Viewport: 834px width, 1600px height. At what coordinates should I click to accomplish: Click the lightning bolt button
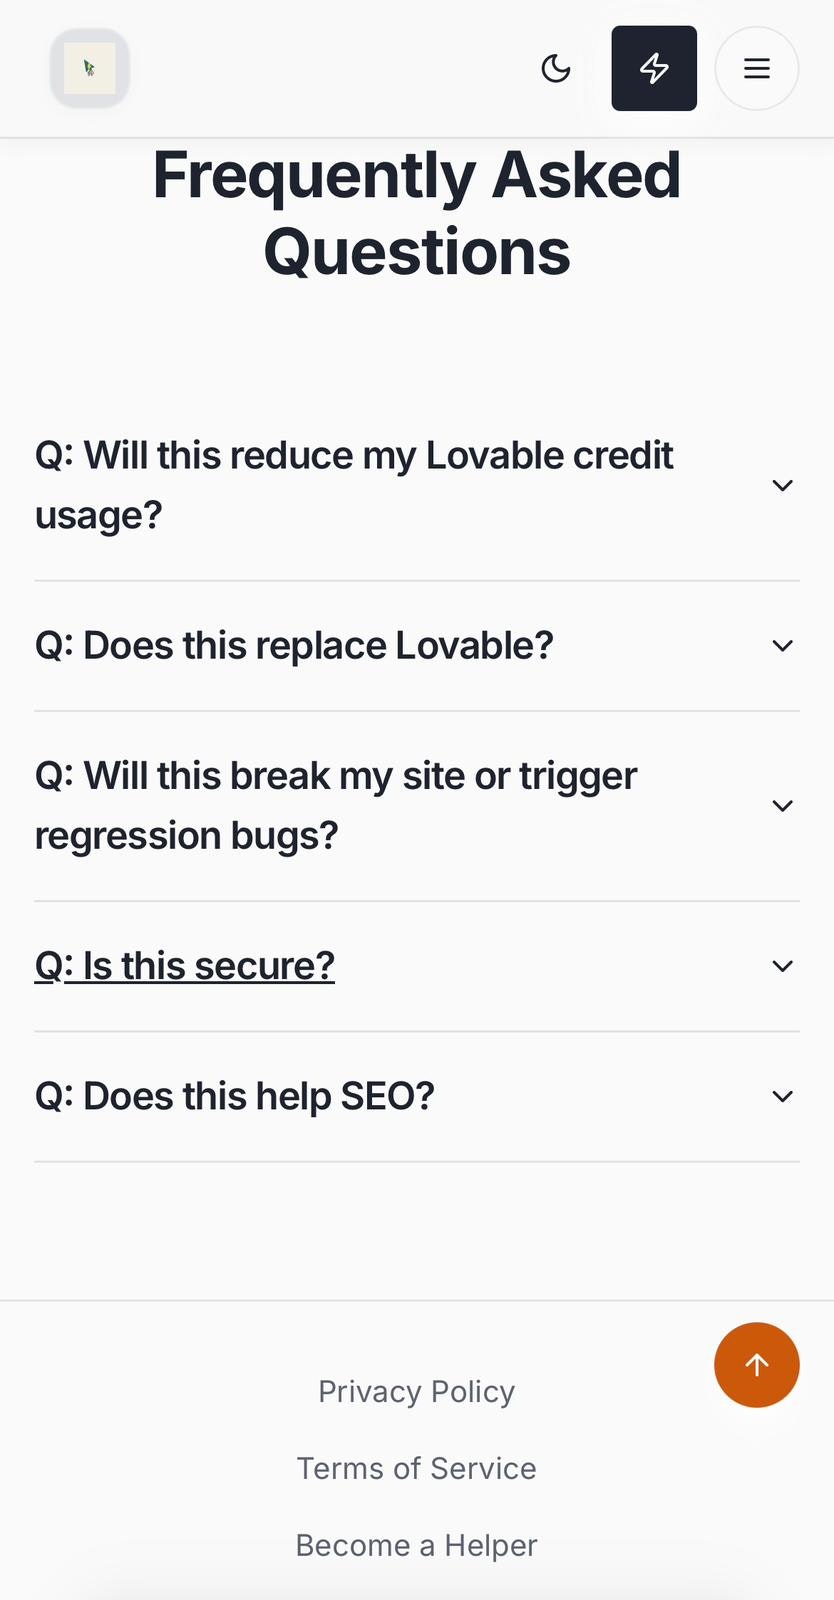(x=654, y=68)
